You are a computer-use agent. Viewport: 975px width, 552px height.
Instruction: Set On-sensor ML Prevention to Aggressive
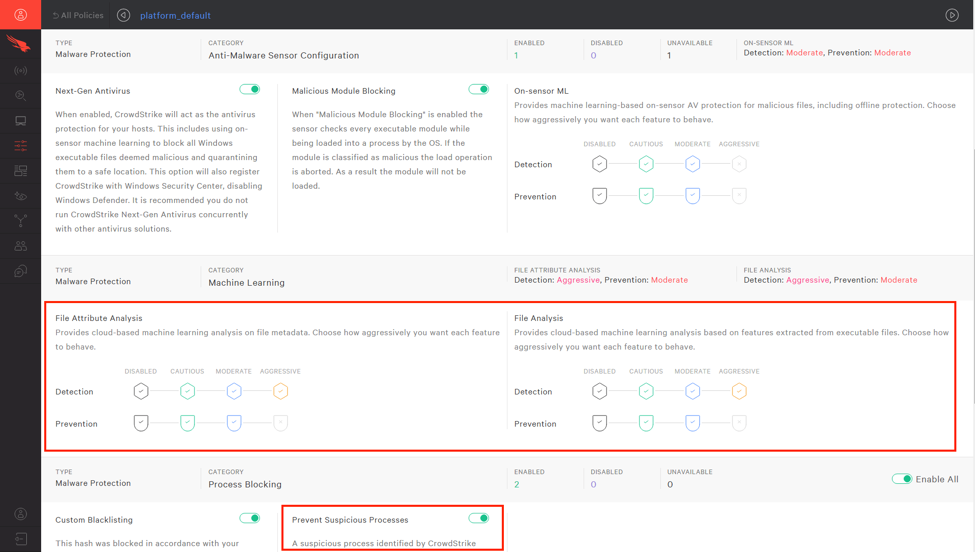[x=739, y=196]
